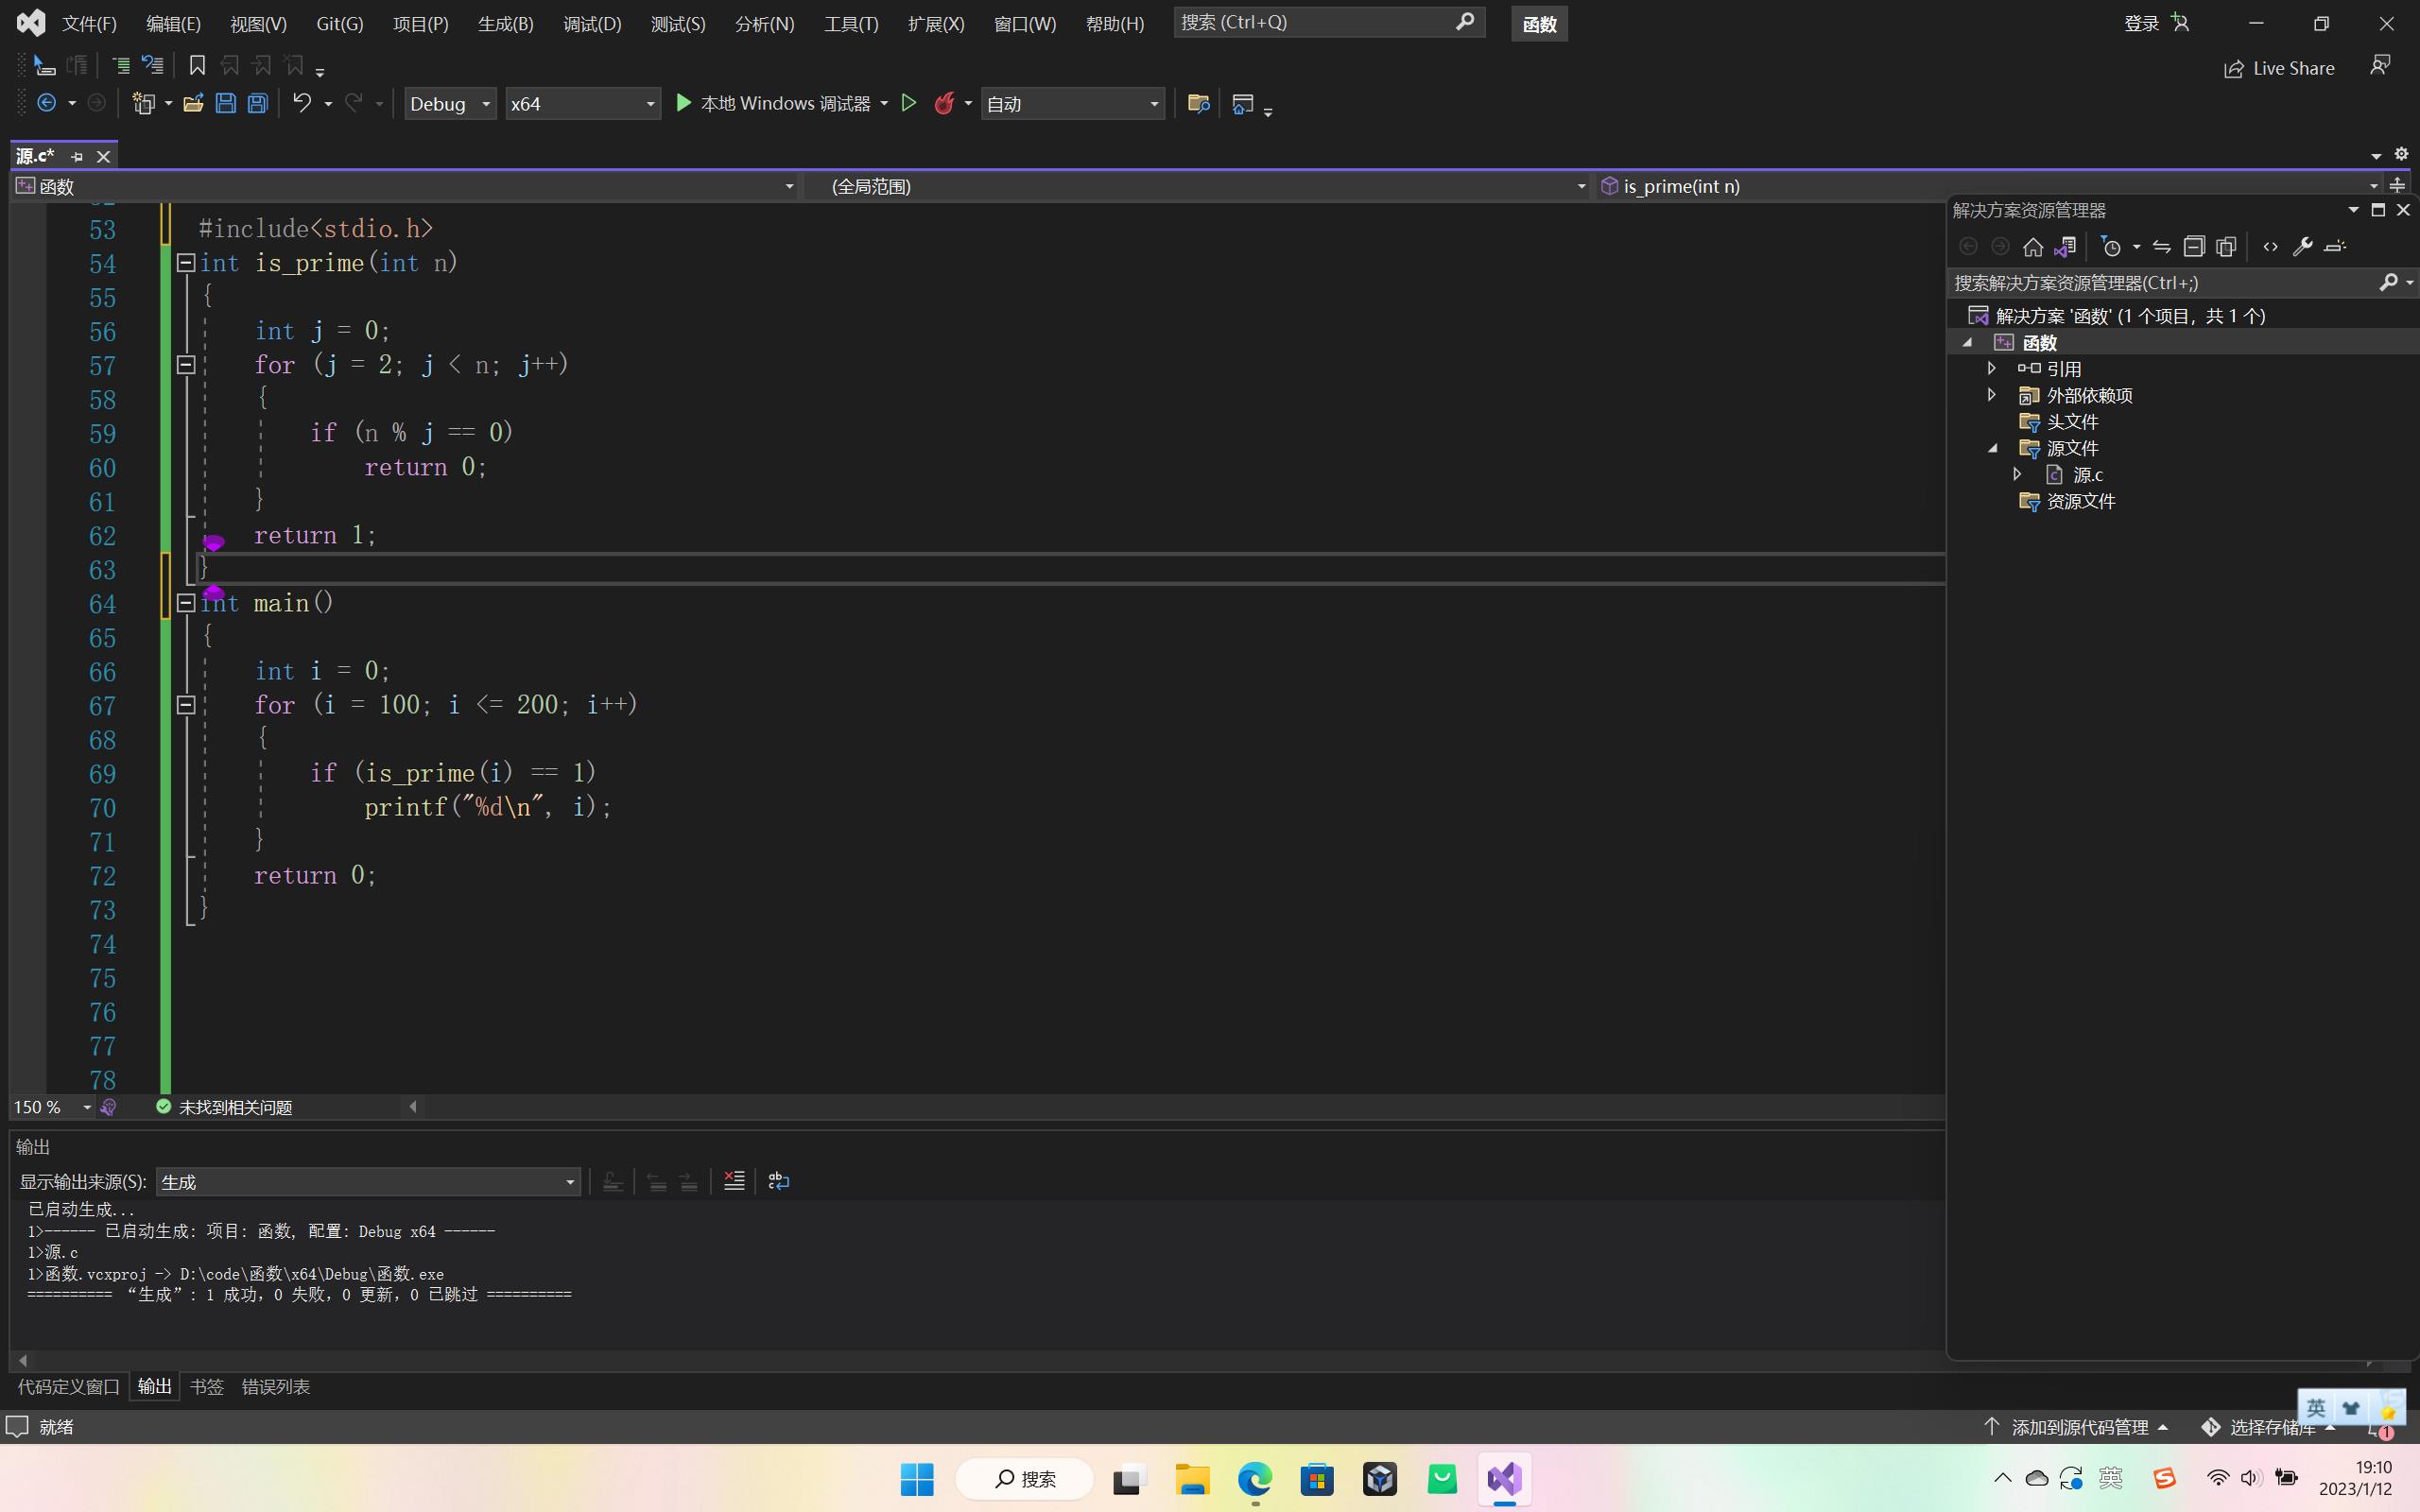Expand the 外部依赖项 node

point(1991,395)
